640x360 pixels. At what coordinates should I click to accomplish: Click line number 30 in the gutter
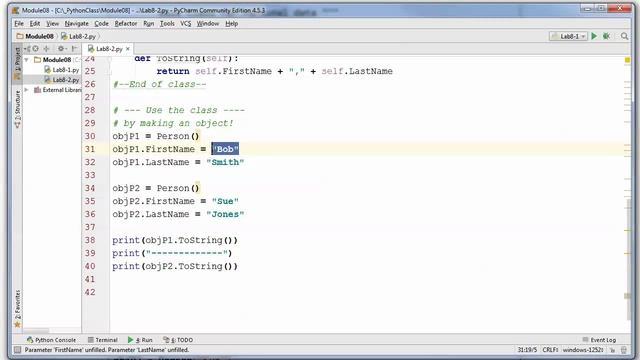point(90,136)
